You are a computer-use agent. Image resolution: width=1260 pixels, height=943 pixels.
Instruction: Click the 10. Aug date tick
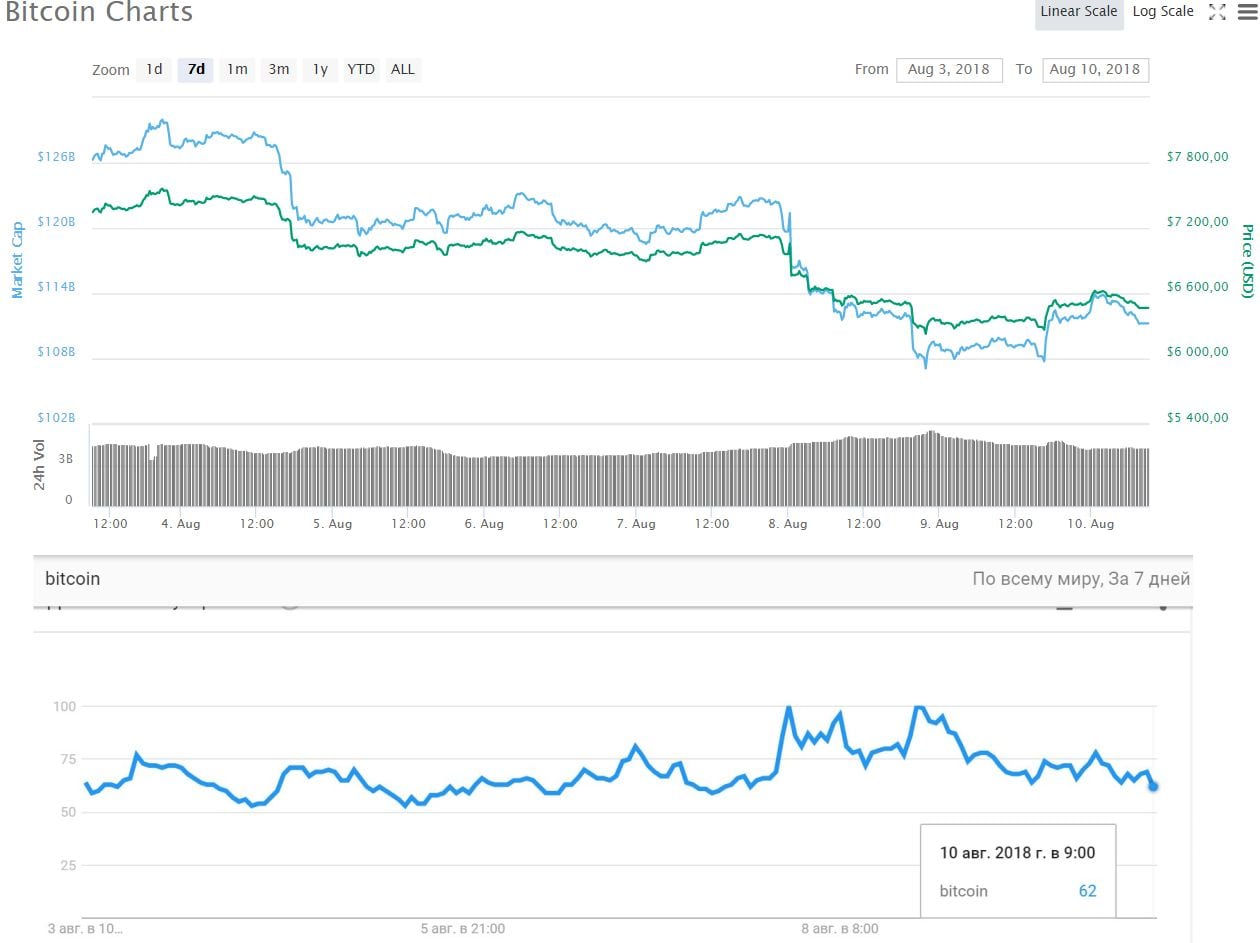pos(1091,524)
